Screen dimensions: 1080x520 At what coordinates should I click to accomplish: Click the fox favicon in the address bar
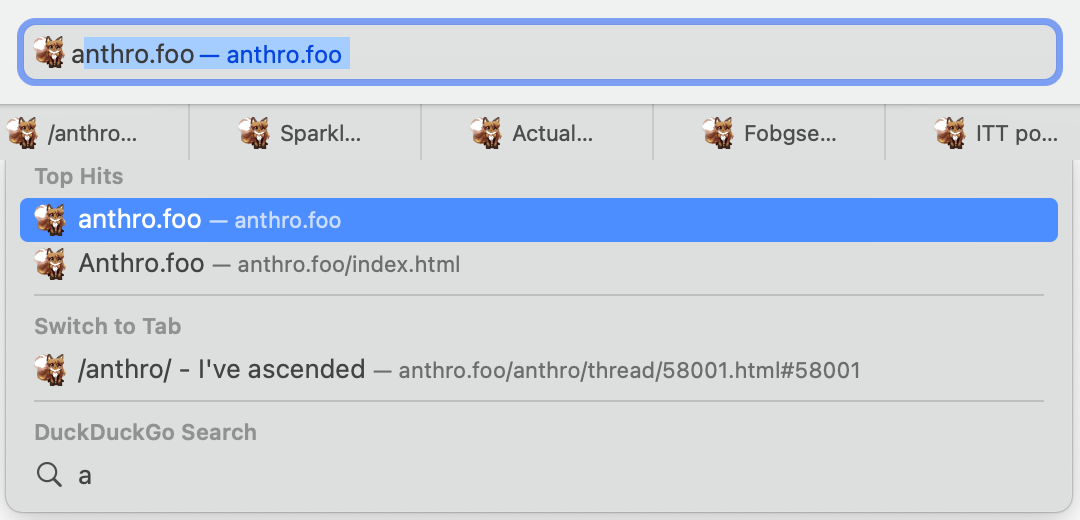point(49,53)
